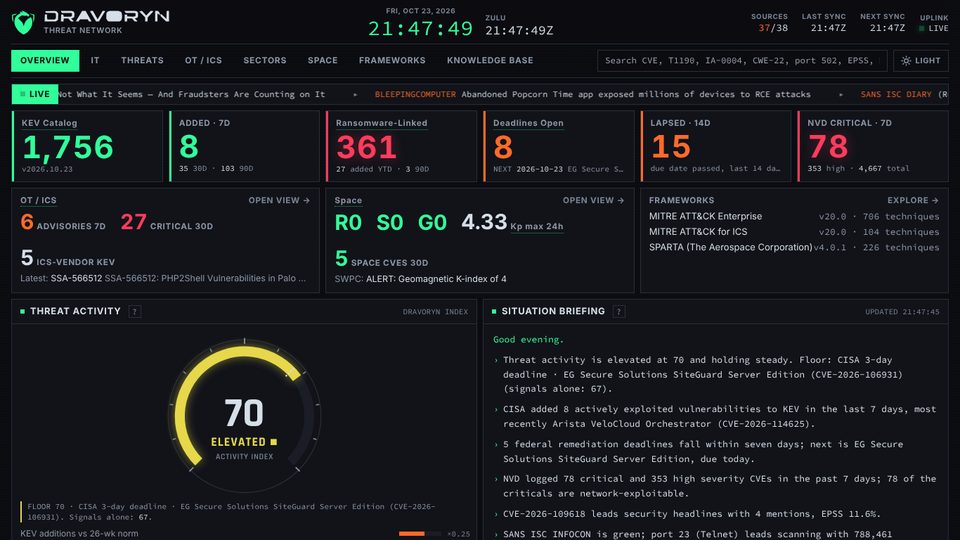Click the S0 space weather indicator

click(390, 223)
